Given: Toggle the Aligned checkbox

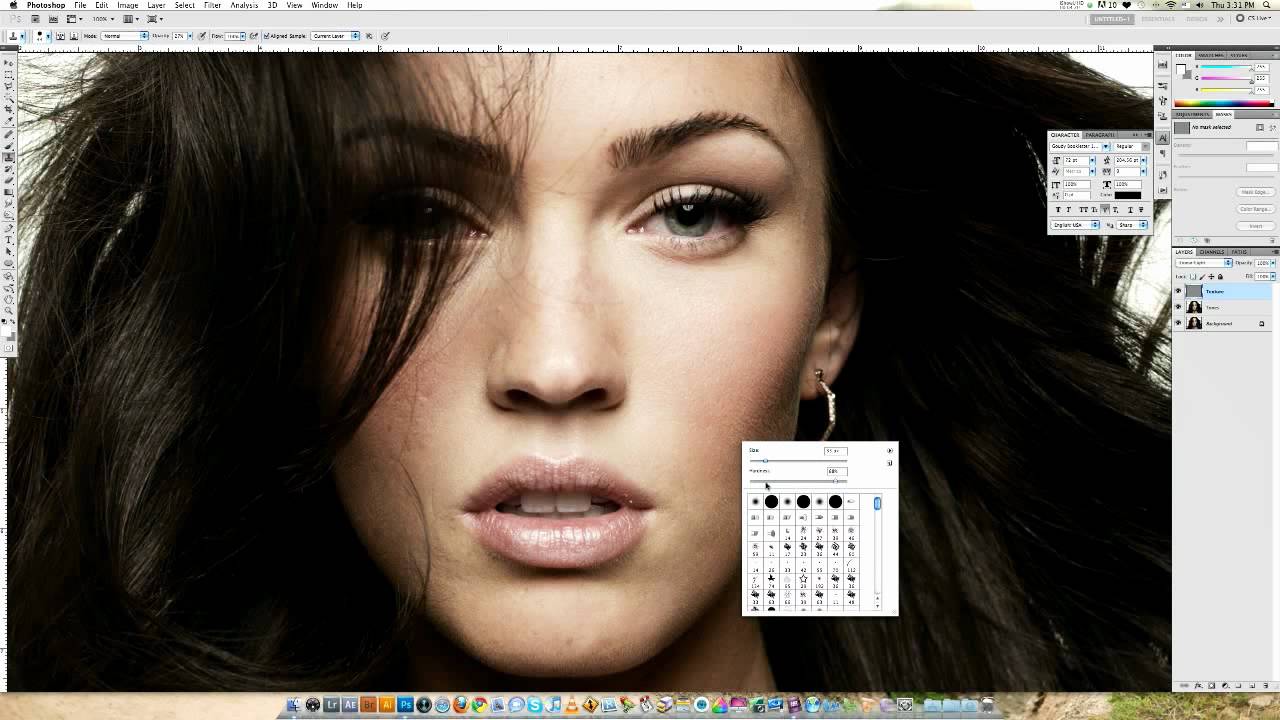Looking at the screenshot, I should point(266,36).
